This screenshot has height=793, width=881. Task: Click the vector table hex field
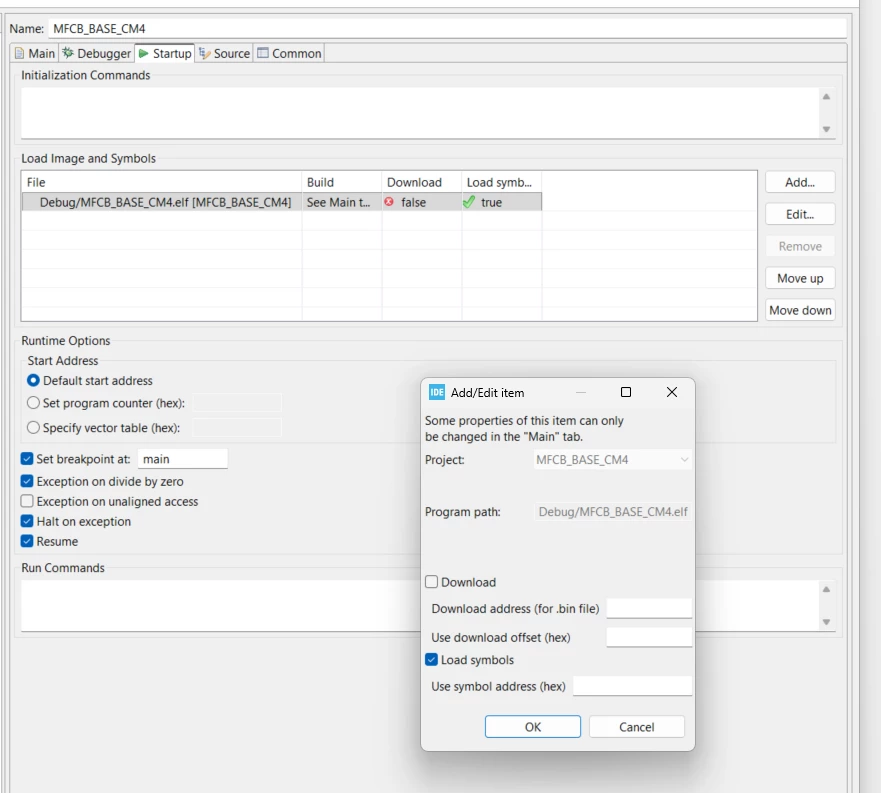pos(237,428)
